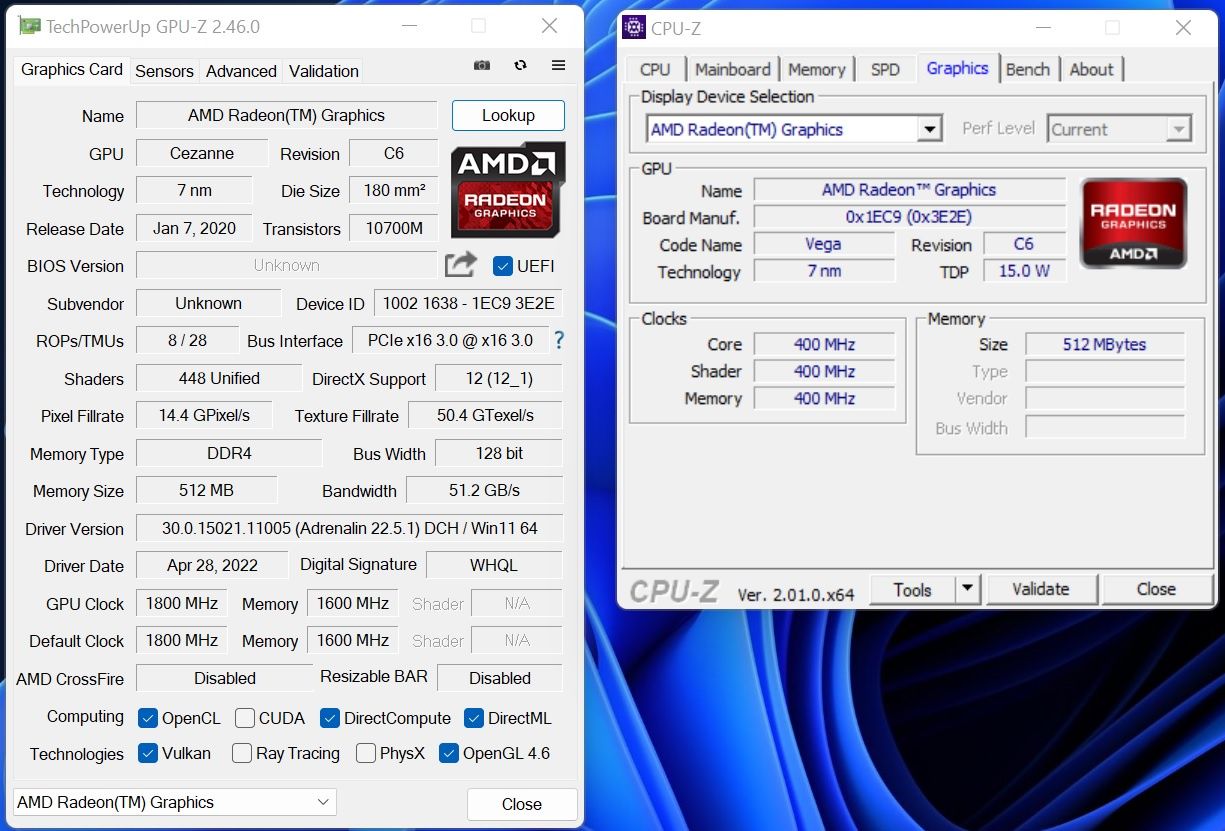Switch to the About tab in CPU-Z

[x=1091, y=69]
